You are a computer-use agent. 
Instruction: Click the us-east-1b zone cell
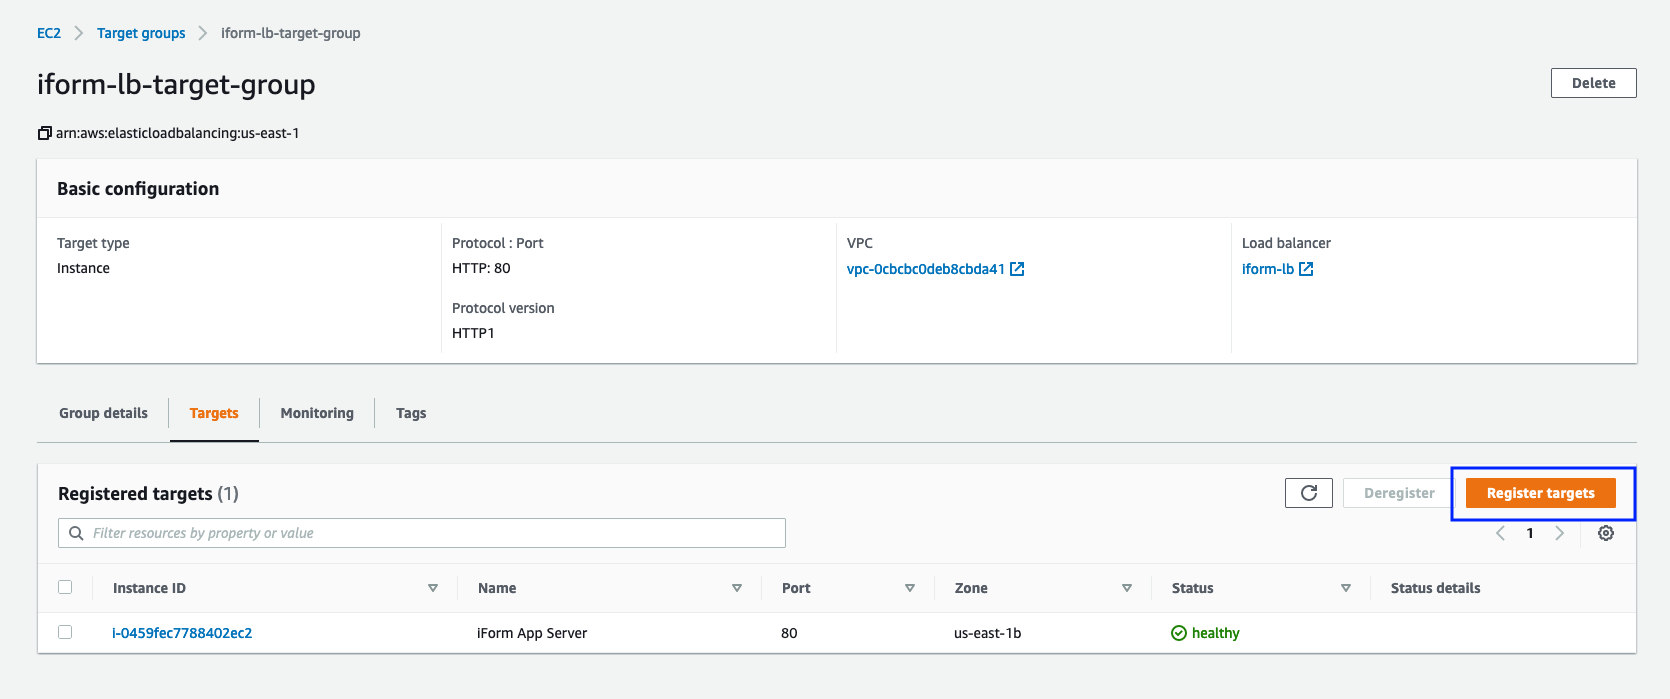[x=987, y=633]
